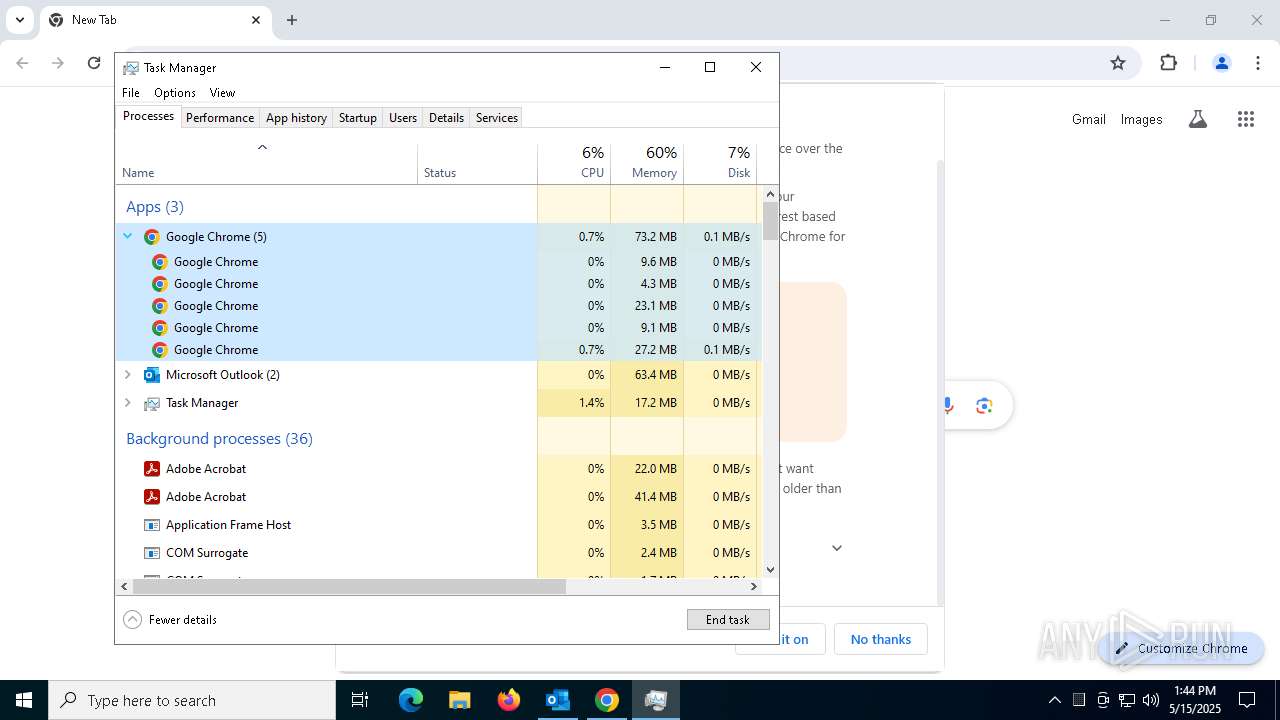Open the Search Labs flask icon
1280x720 pixels.
(1197, 119)
